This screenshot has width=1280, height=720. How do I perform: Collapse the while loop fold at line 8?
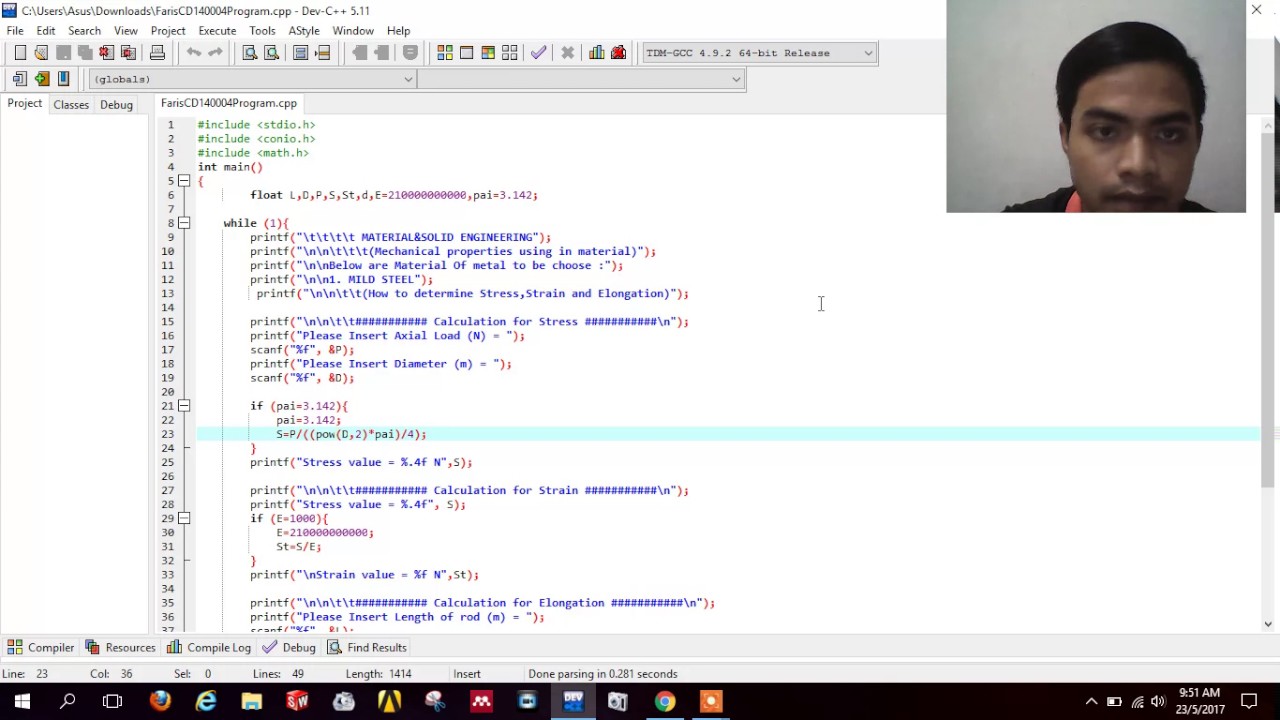[184, 223]
